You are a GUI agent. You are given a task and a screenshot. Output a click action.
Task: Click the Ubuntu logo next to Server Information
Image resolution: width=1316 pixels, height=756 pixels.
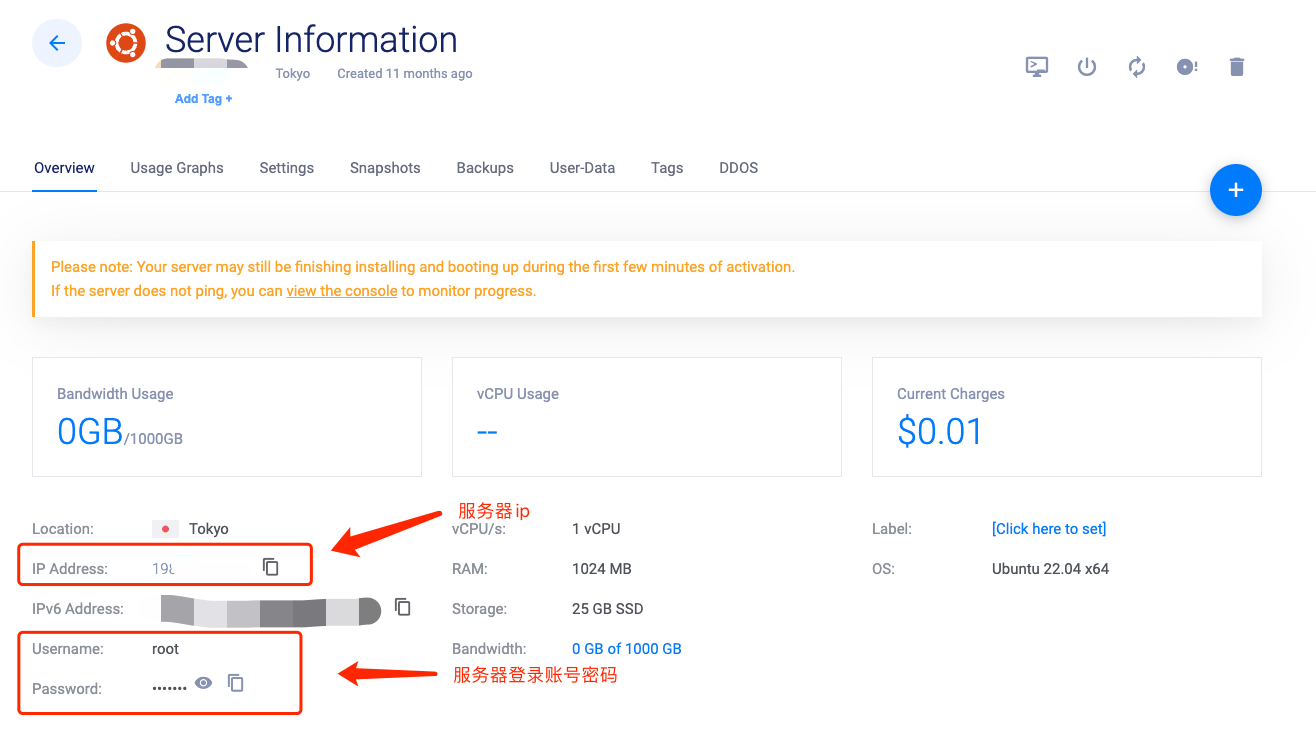(x=126, y=43)
